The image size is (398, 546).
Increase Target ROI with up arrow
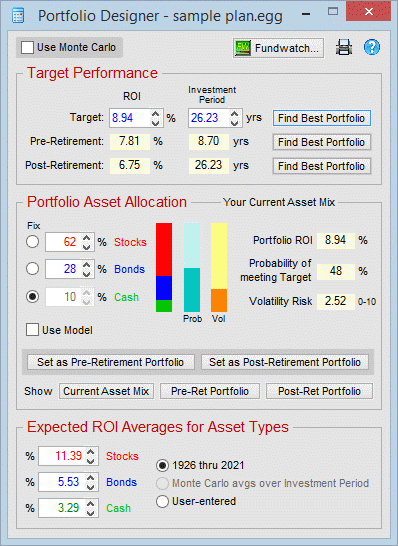[x=156, y=114]
